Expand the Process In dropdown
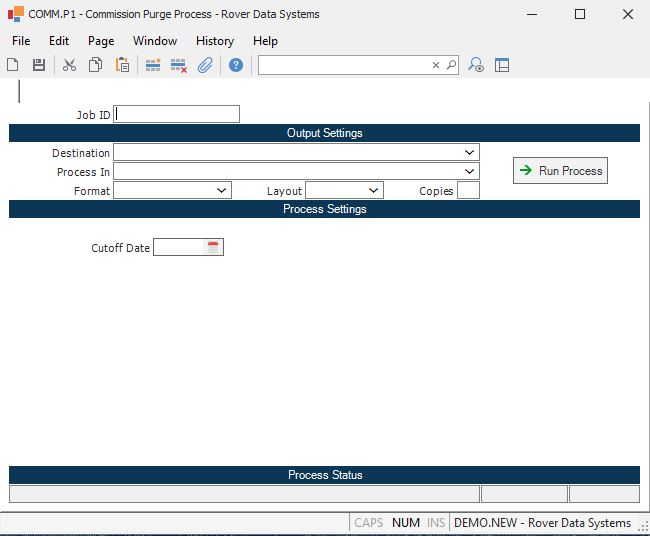 (x=469, y=172)
